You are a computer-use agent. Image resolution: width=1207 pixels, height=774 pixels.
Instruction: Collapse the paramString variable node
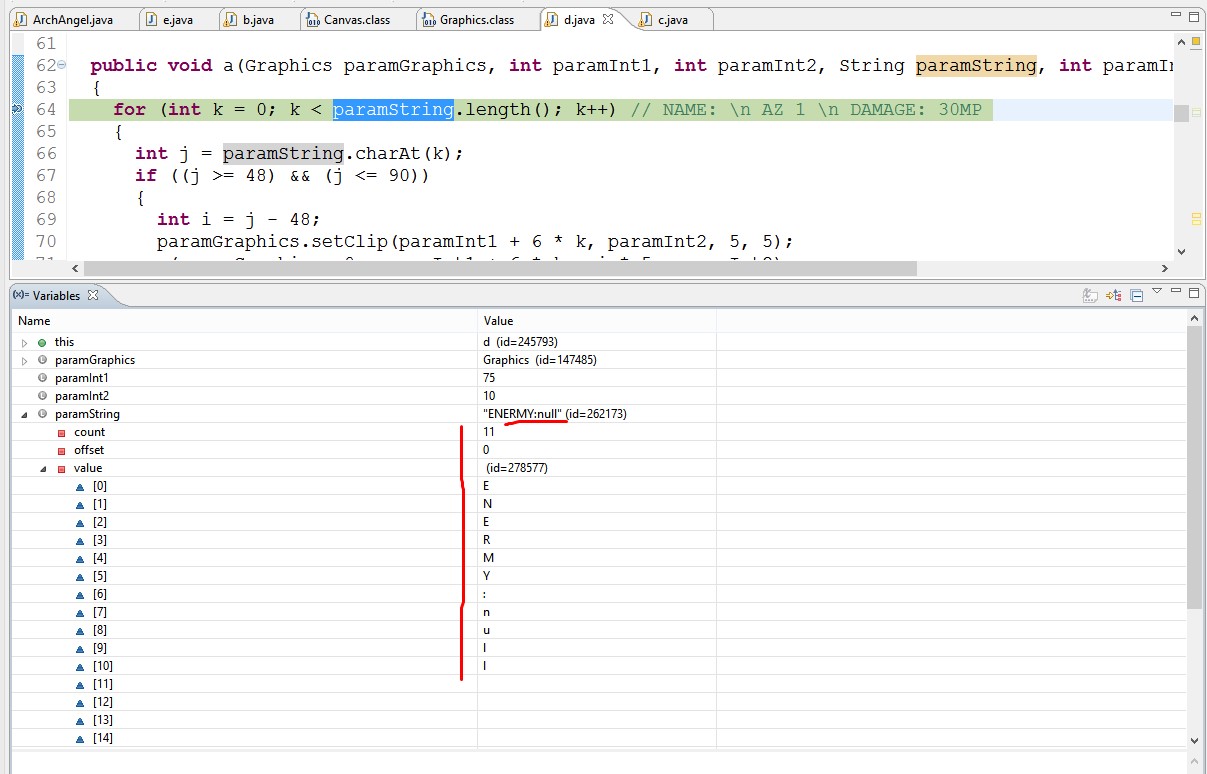[x=24, y=413]
